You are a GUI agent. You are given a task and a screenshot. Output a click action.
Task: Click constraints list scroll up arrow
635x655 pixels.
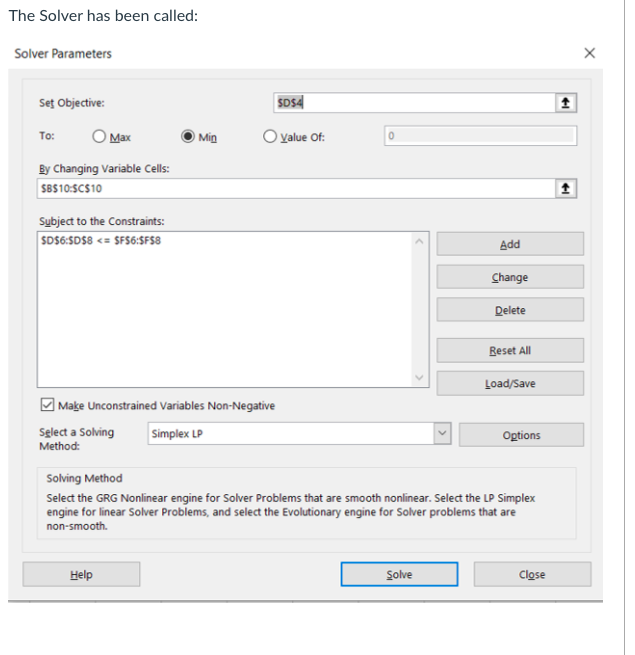coord(419,241)
